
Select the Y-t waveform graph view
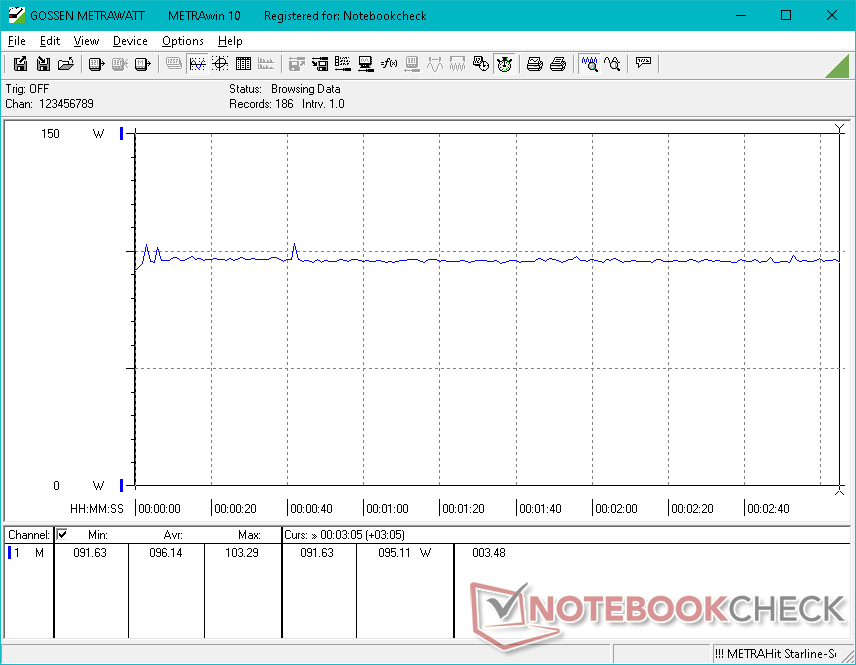point(197,64)
